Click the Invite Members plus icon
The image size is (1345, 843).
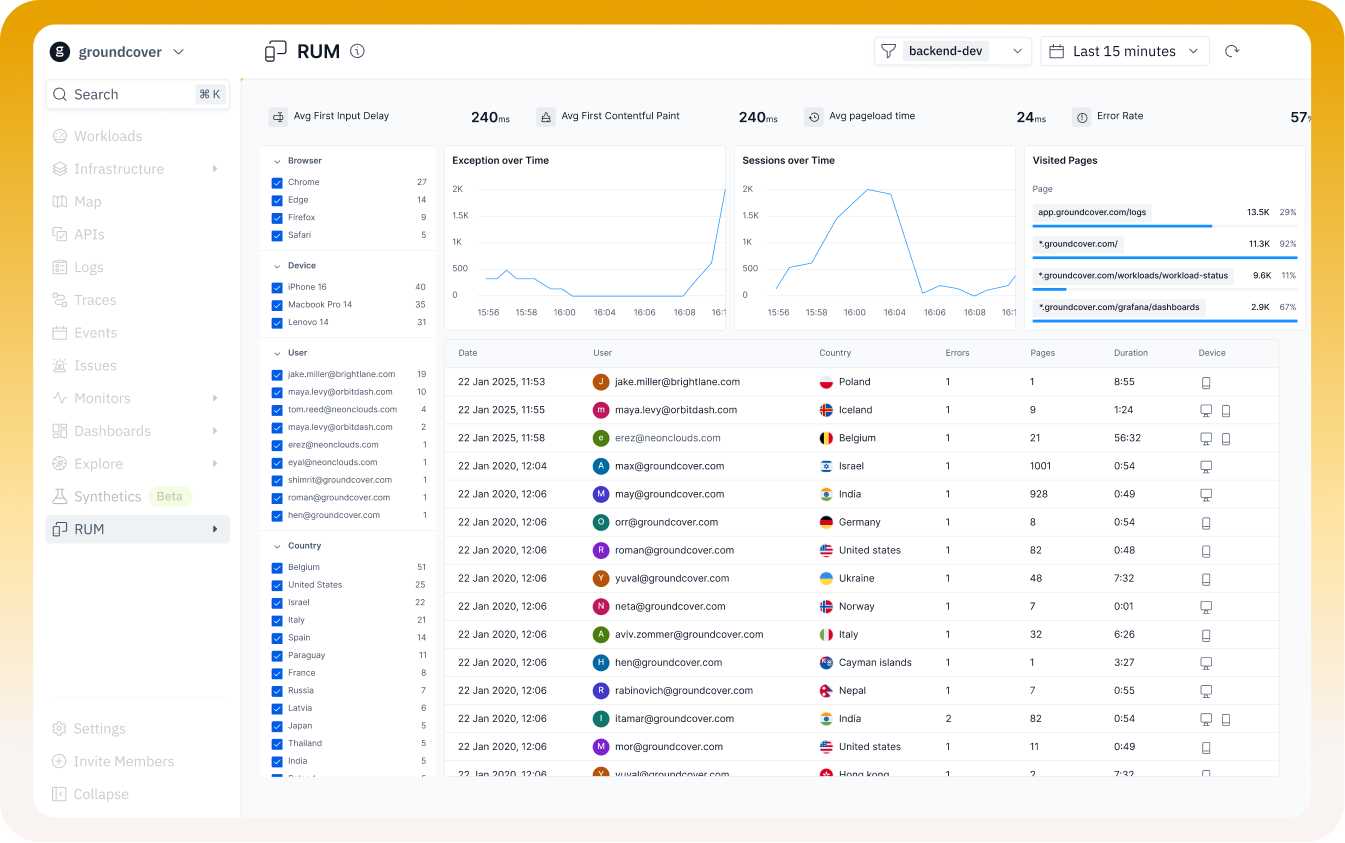(x=60, y=761)
